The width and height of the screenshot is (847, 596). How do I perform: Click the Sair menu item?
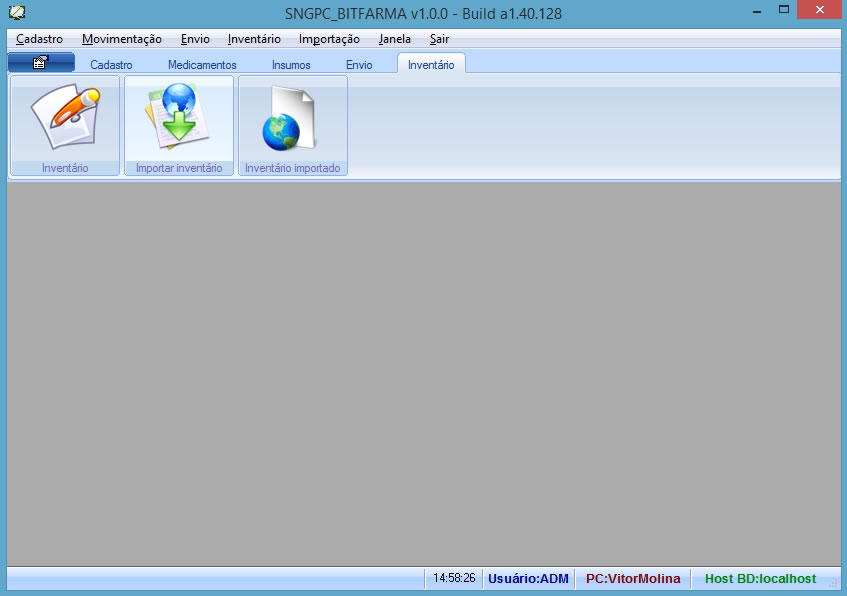coord(439,39)
